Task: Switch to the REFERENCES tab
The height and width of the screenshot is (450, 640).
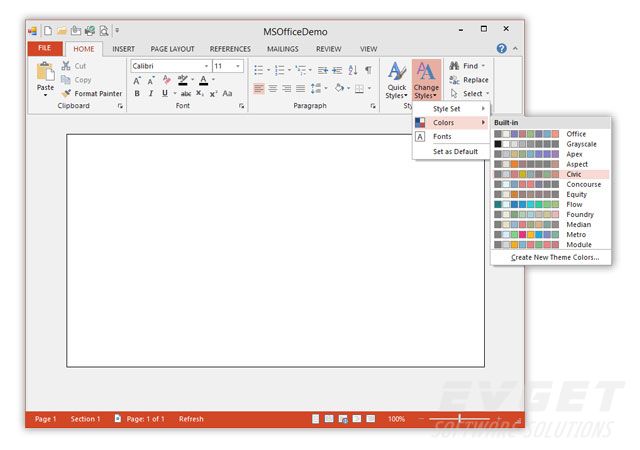Action: [230, 49]
